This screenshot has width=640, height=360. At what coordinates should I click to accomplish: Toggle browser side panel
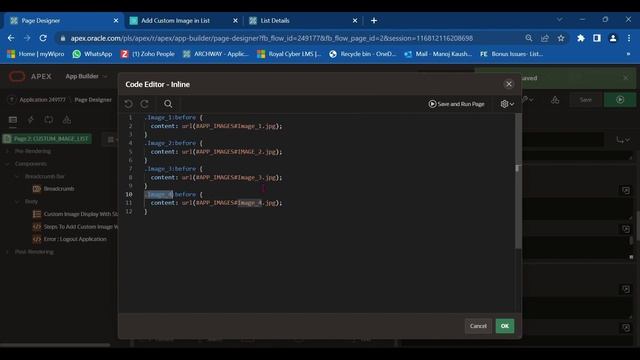597,38
